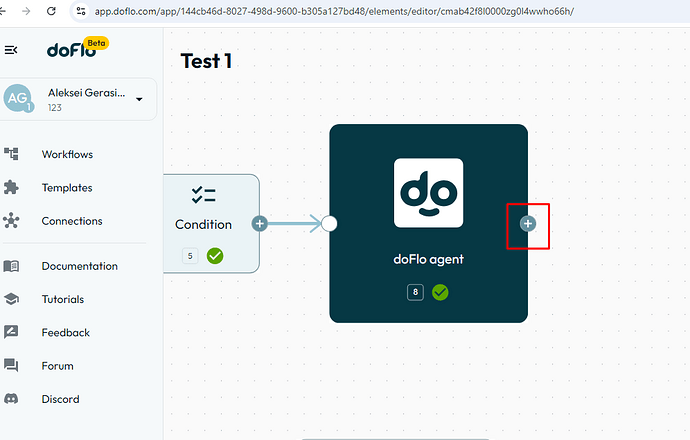690x440 pixels.
Task: Add step via doFlo agent plus button
Action: 528,224
